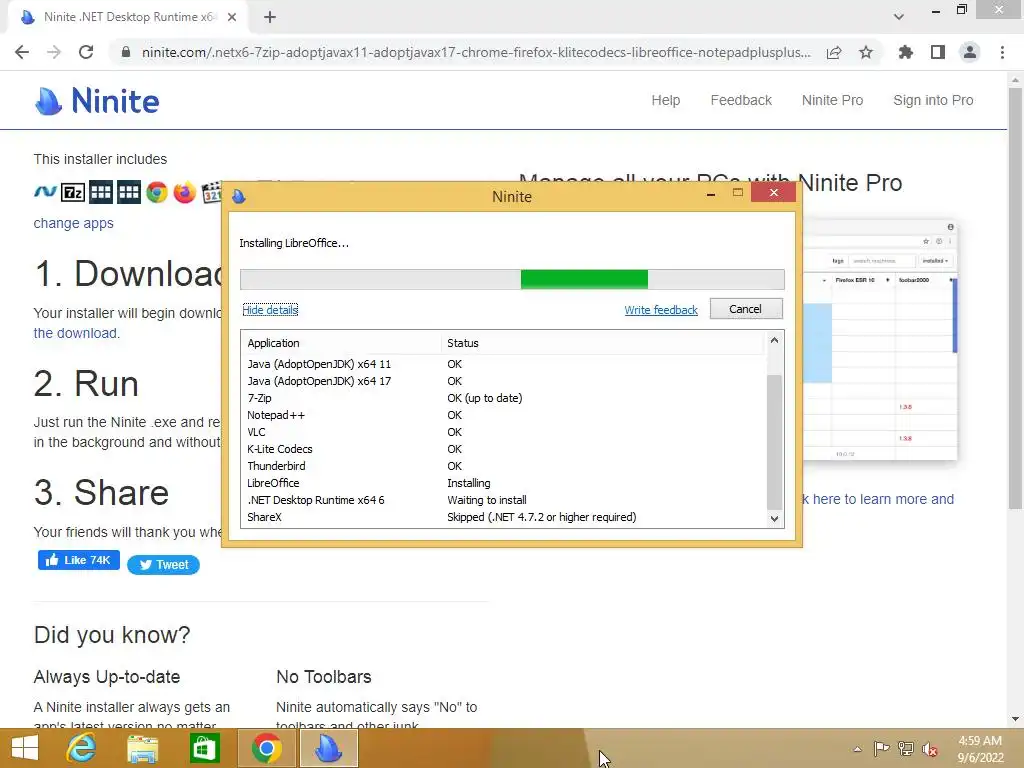Image resolution: width=1024 pixels, height=768 pixels.
Task: Click the installer list scrollbar thumb
Action: [775, 441]
